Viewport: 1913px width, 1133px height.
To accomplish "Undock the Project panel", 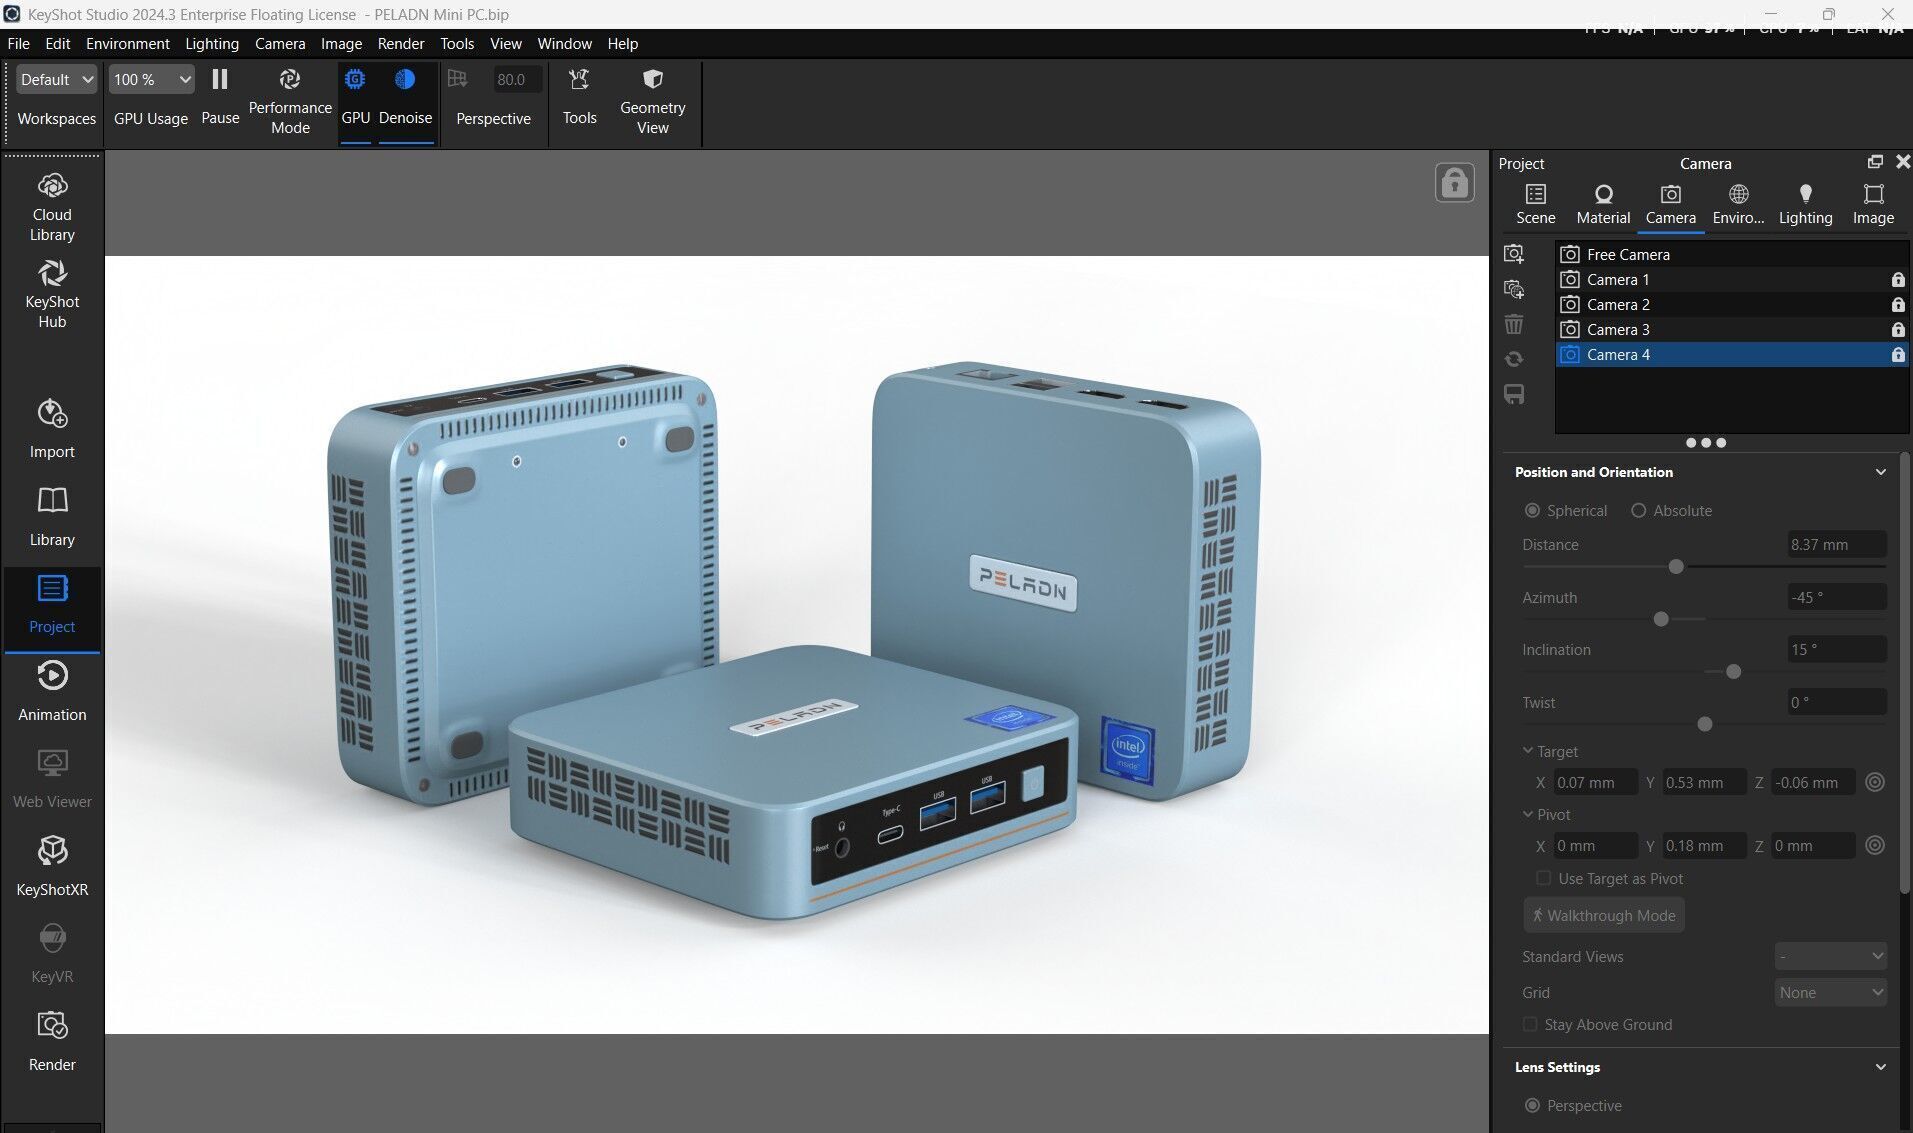I will [1875, 162].
